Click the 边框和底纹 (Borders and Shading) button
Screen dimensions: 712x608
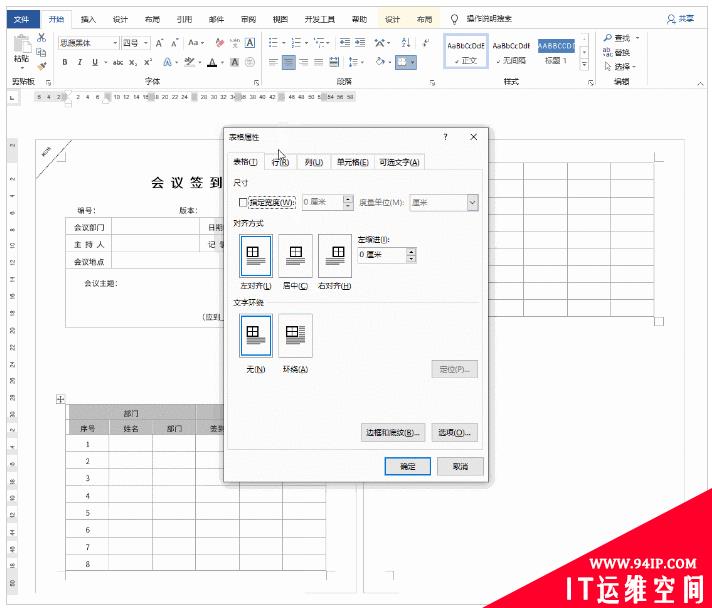pos(393,433)
